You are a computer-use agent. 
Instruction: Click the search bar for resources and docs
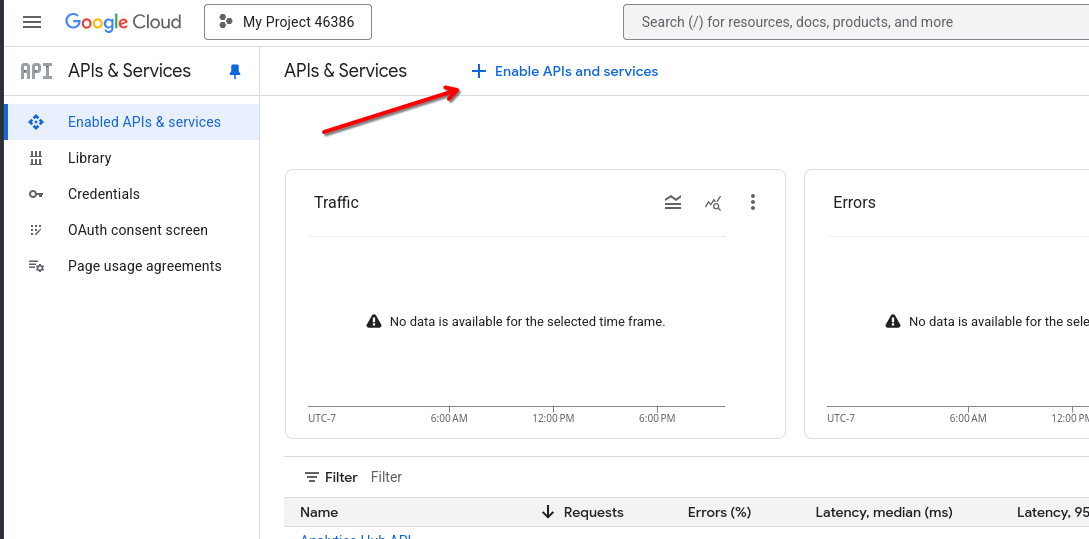(856, 22)
